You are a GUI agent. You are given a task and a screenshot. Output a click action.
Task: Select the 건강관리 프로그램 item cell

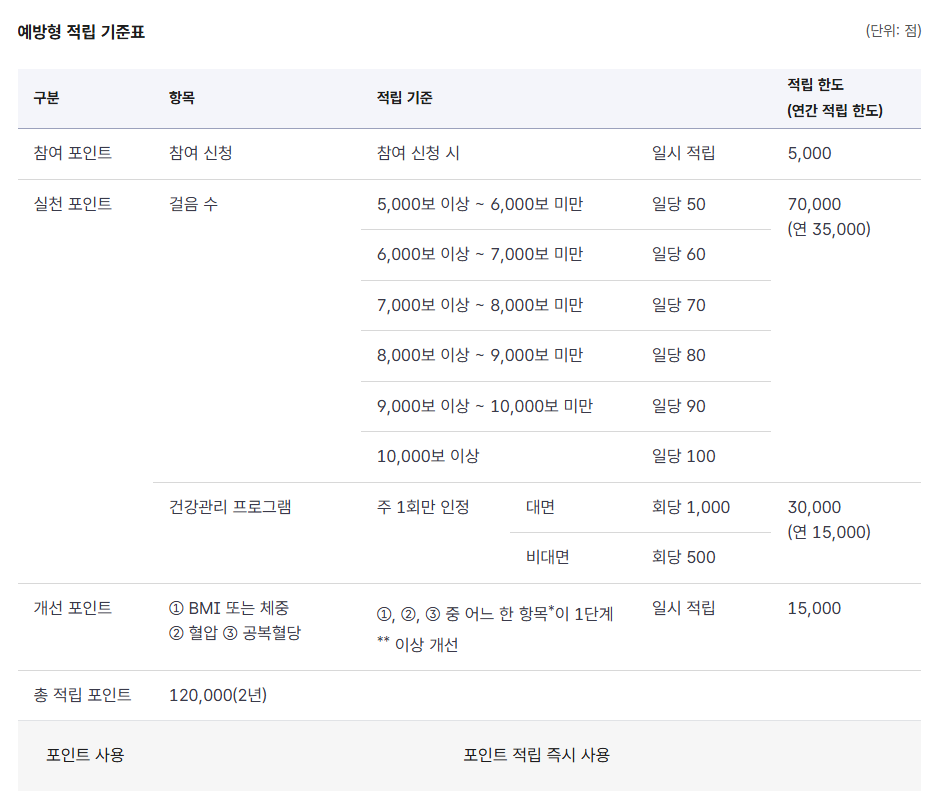(230, 507)
